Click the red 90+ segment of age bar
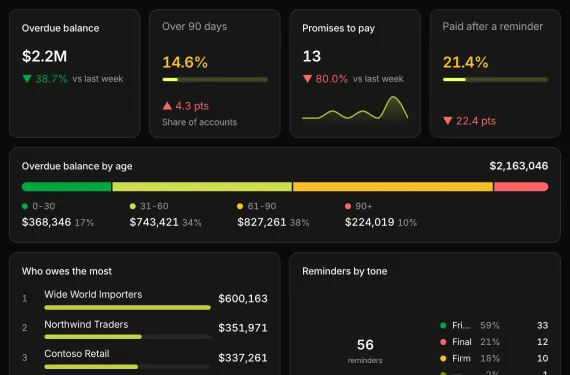570x375 pixels. tap(521, 187)
